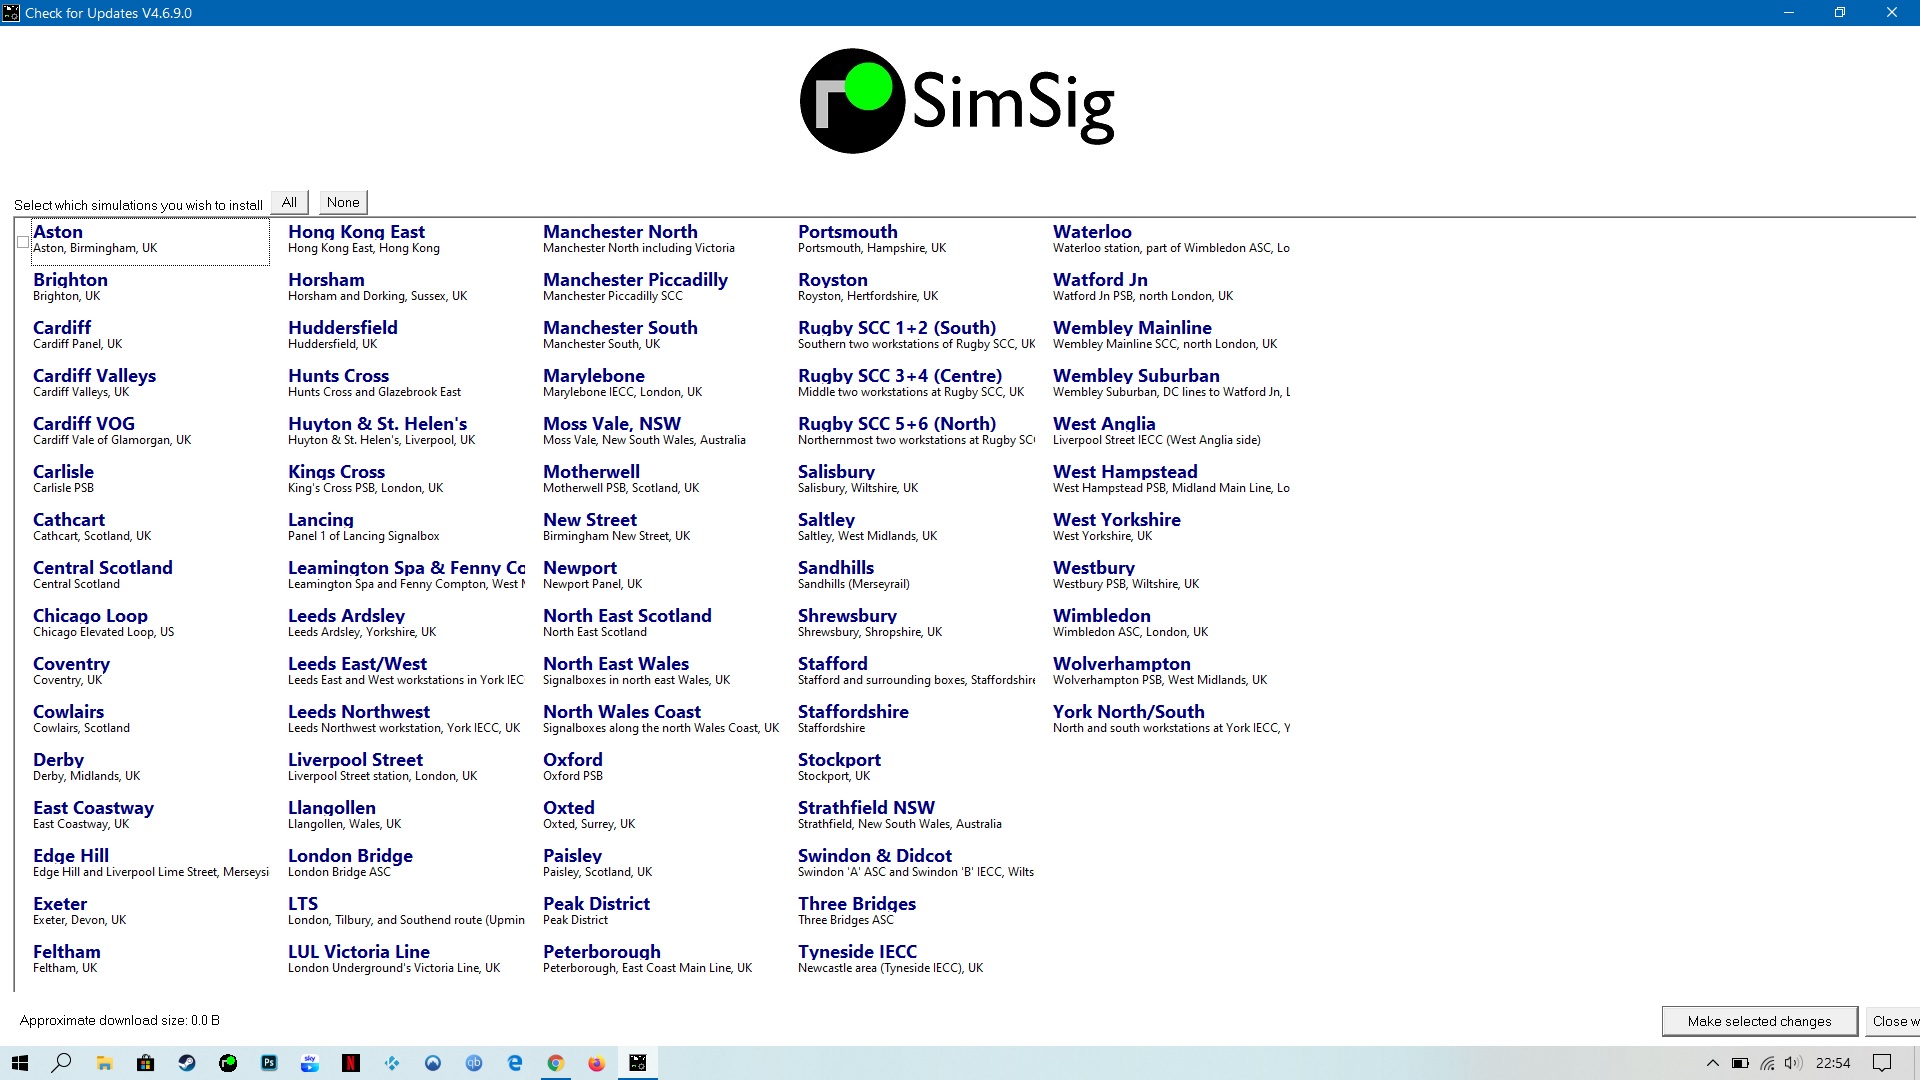This screenshot has width=1920, height=1080.
Task: Click the All button
Action: point(289,202)
